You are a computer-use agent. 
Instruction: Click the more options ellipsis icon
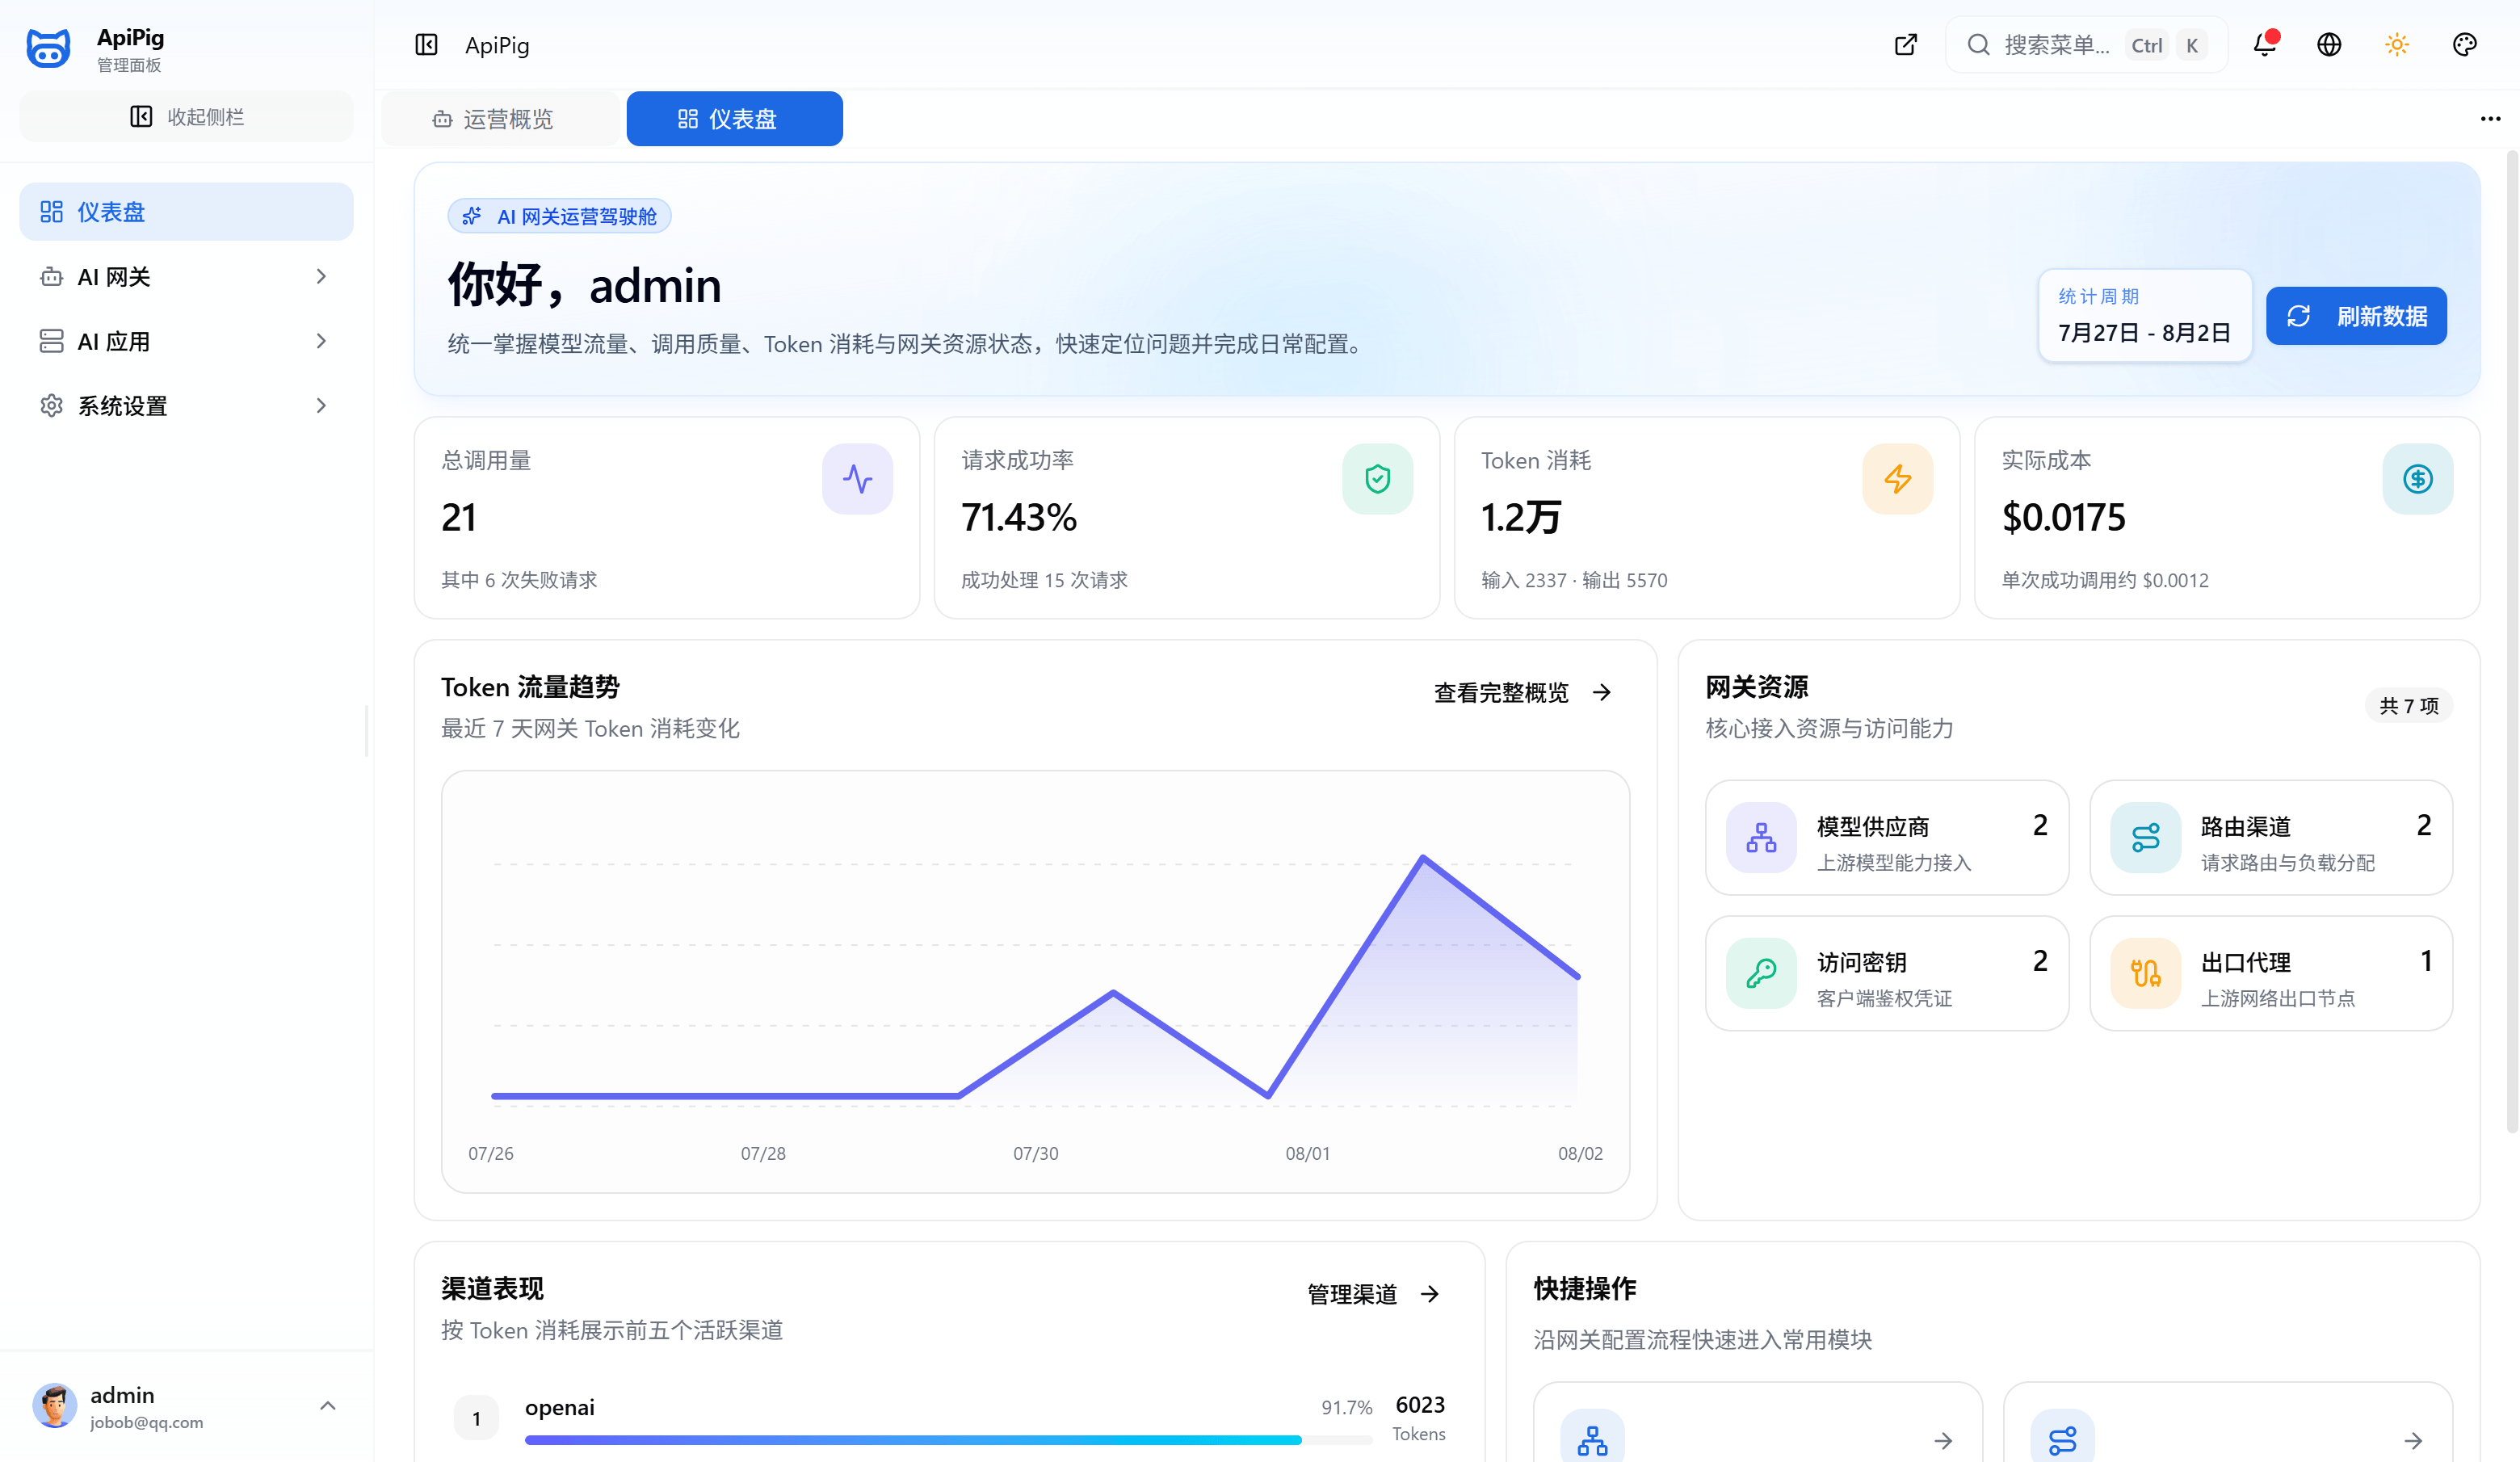click(x=2490, y=119)
